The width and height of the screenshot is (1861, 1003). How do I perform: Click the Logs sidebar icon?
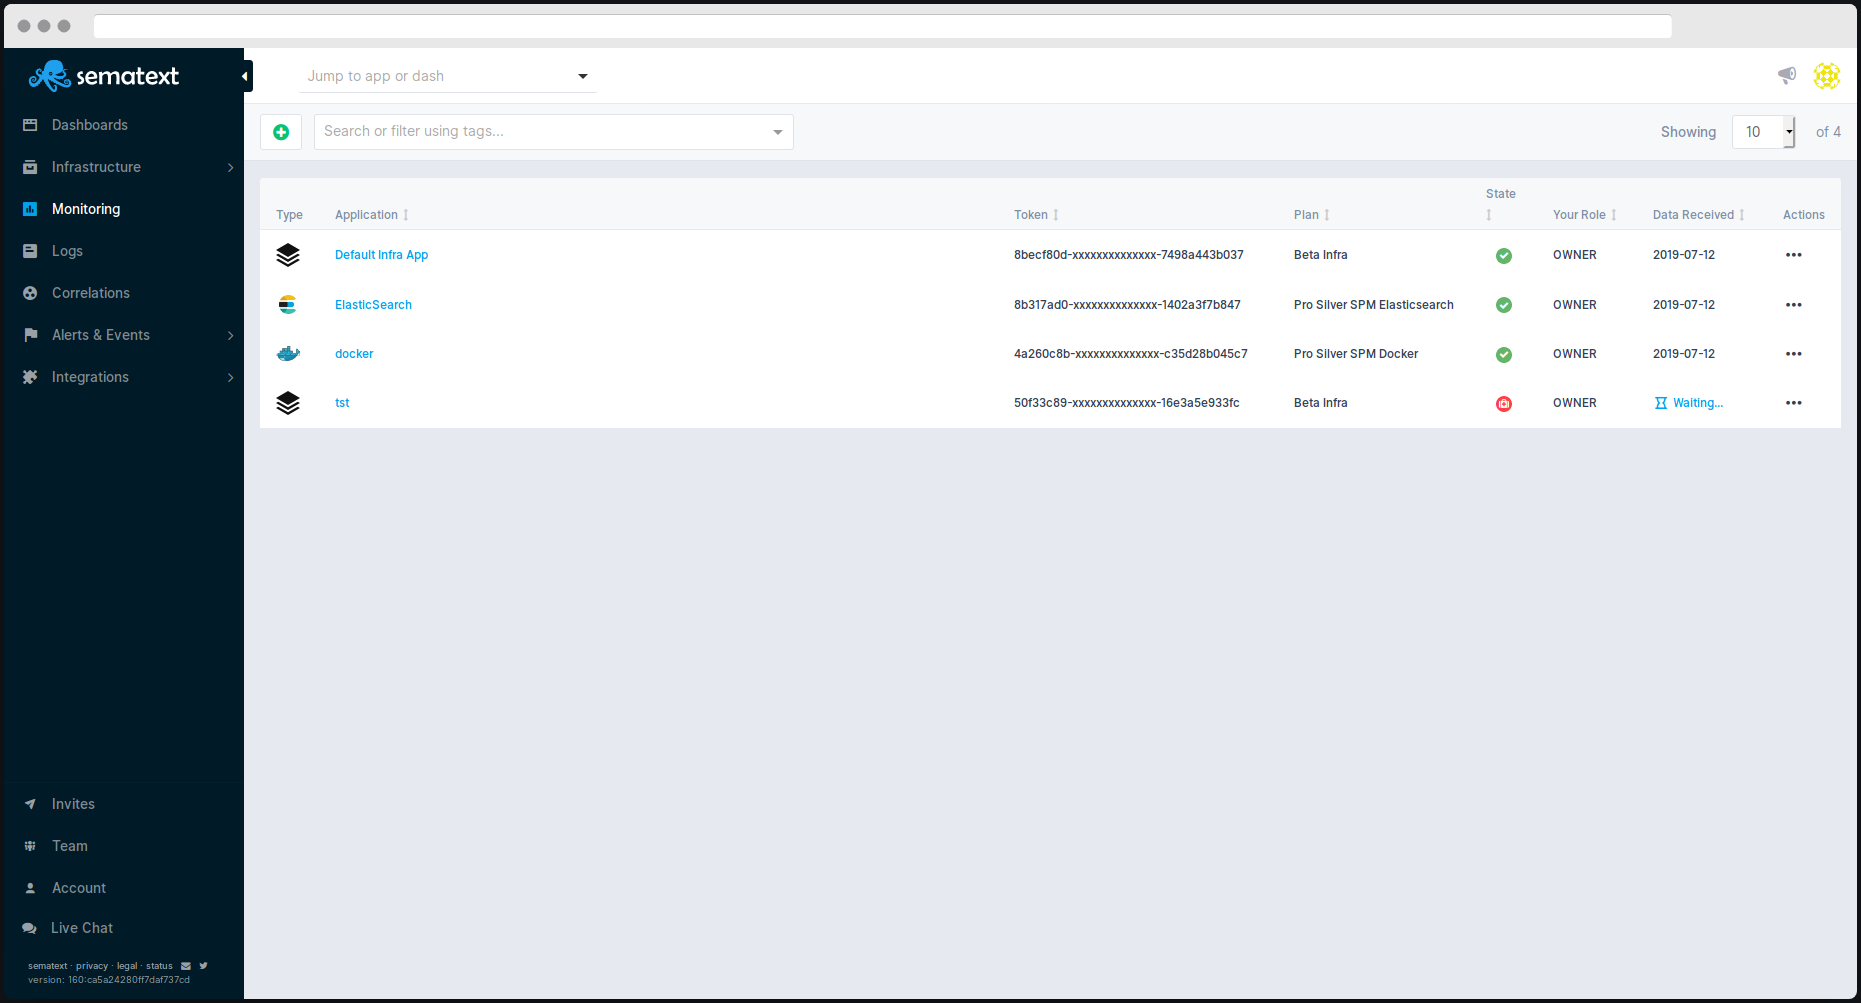coord(30,251)
